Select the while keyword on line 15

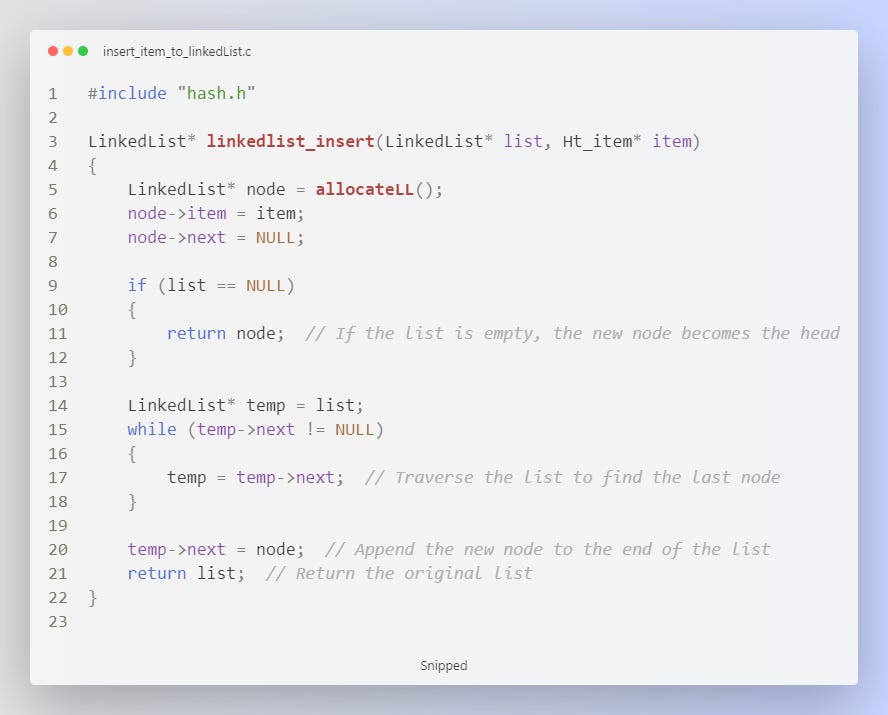(x=152, y=429)
